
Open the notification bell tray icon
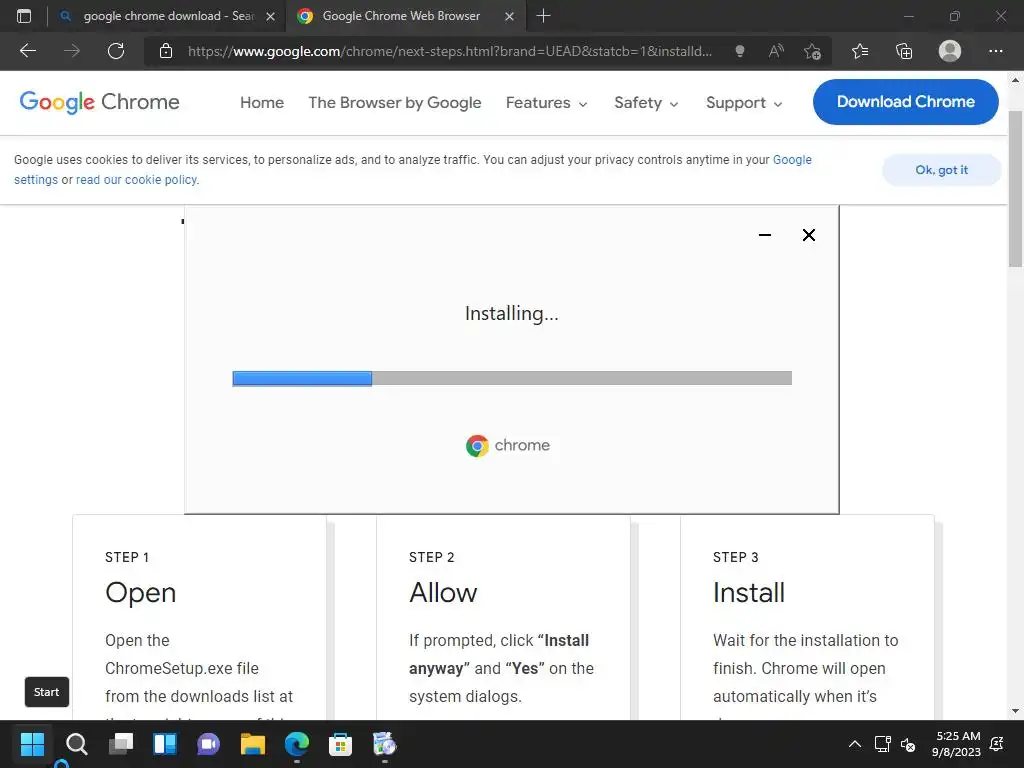[997, 744]
